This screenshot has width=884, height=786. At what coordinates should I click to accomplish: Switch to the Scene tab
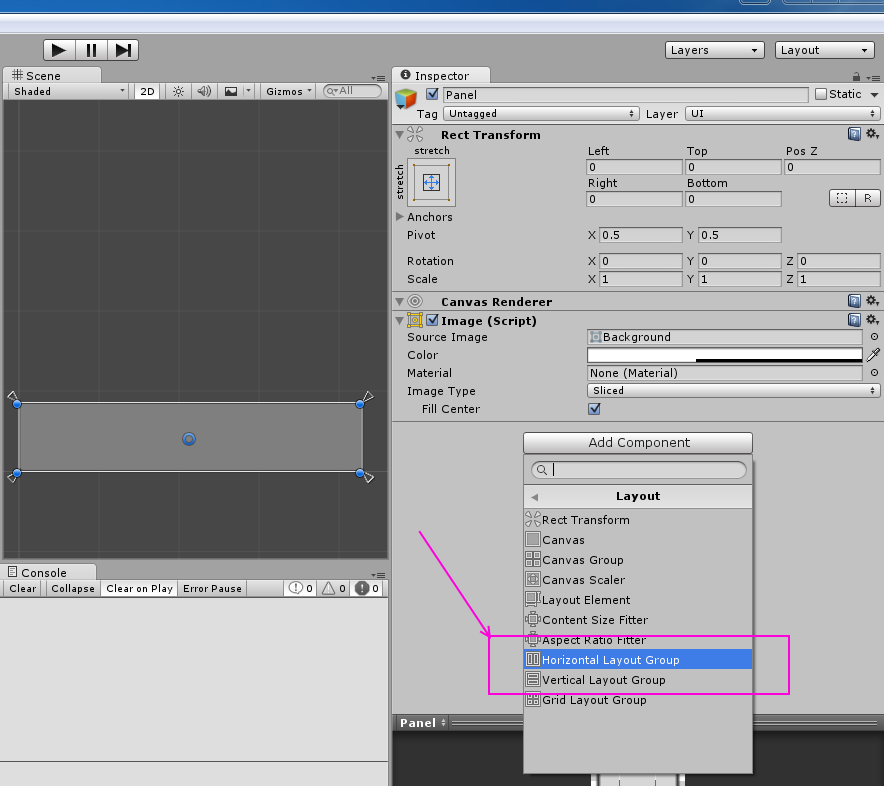click(52, 76)
